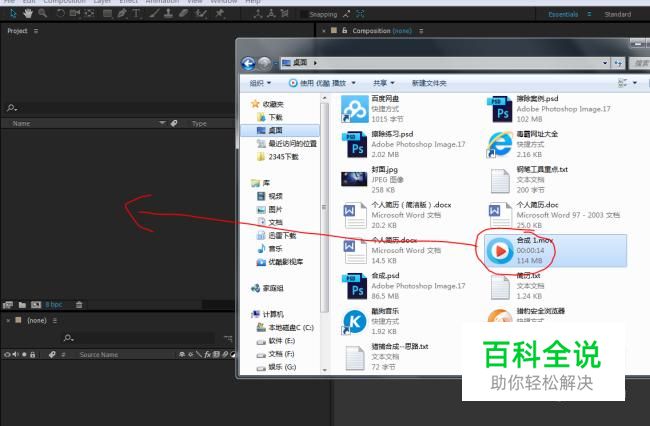The width and height of the screenshot is (650, 426).
Task: Open the timeline (none) panel menu
Action: tap(55, 321)
